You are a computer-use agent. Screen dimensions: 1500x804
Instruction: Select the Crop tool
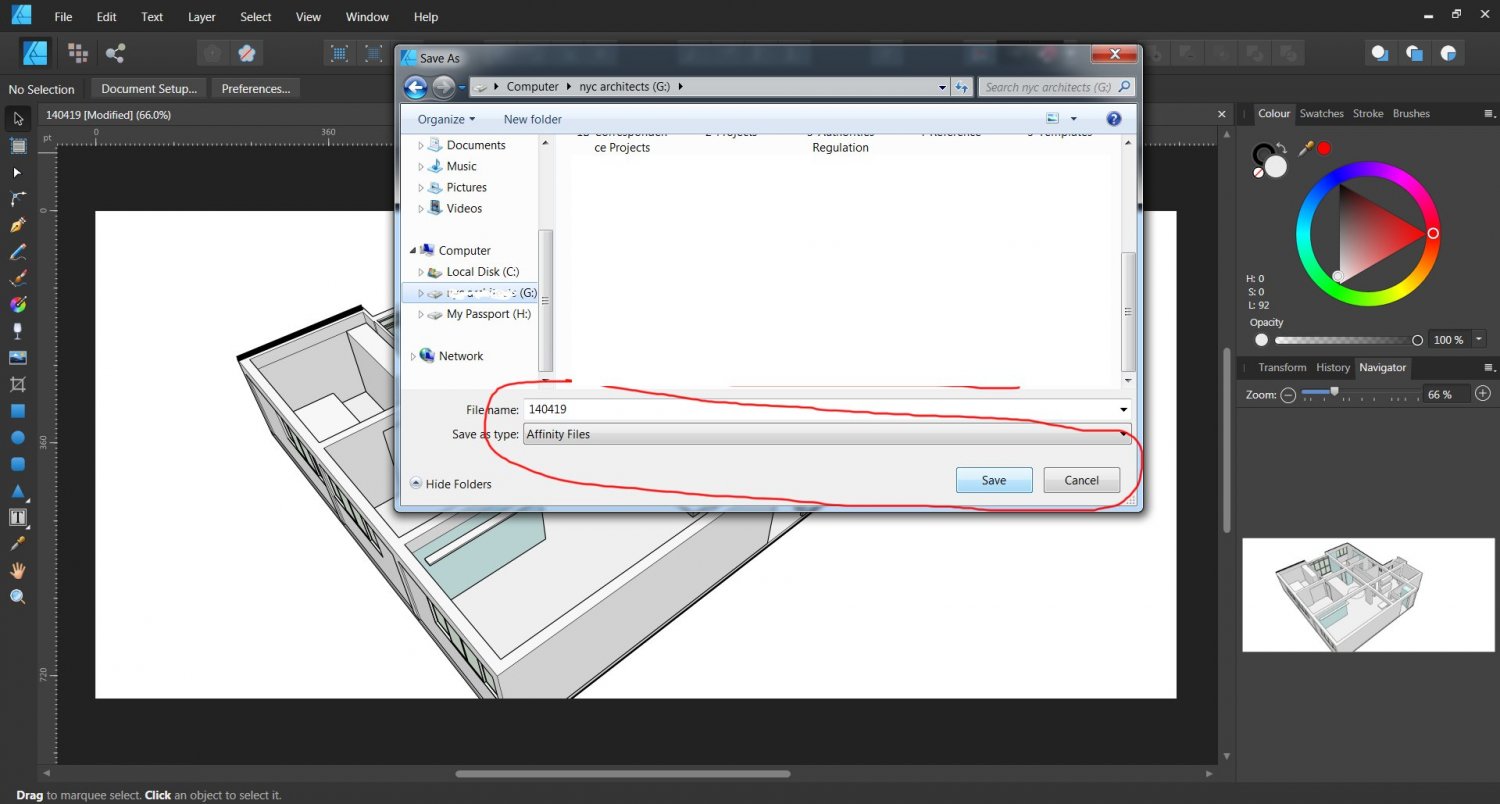coord(18,384)
